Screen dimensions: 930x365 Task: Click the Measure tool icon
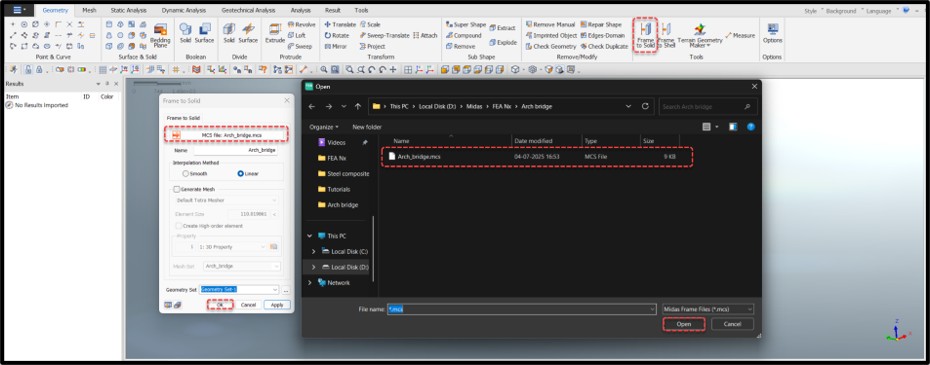[x=729, y=36]
